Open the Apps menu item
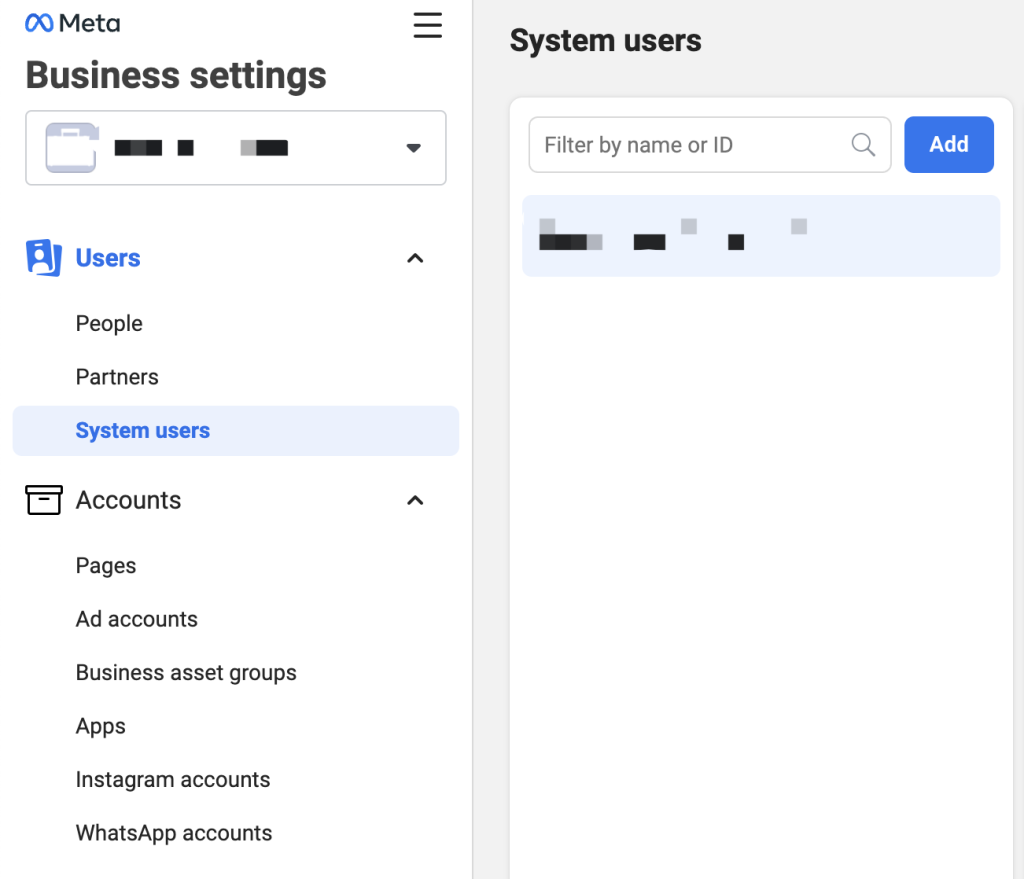The height and width of the screenshot is (879, 1024). tap(101, 726)
